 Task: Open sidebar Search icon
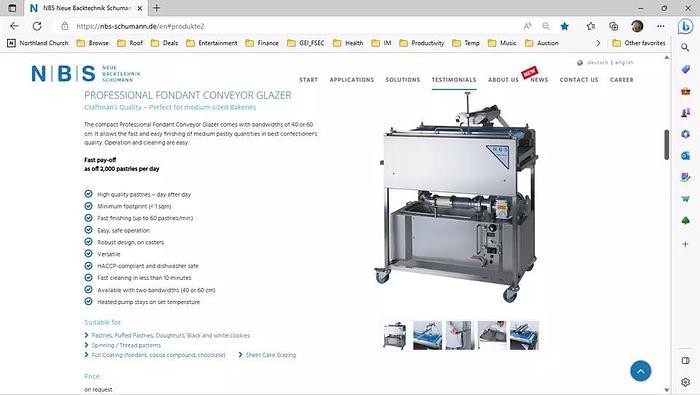(685, 47)
